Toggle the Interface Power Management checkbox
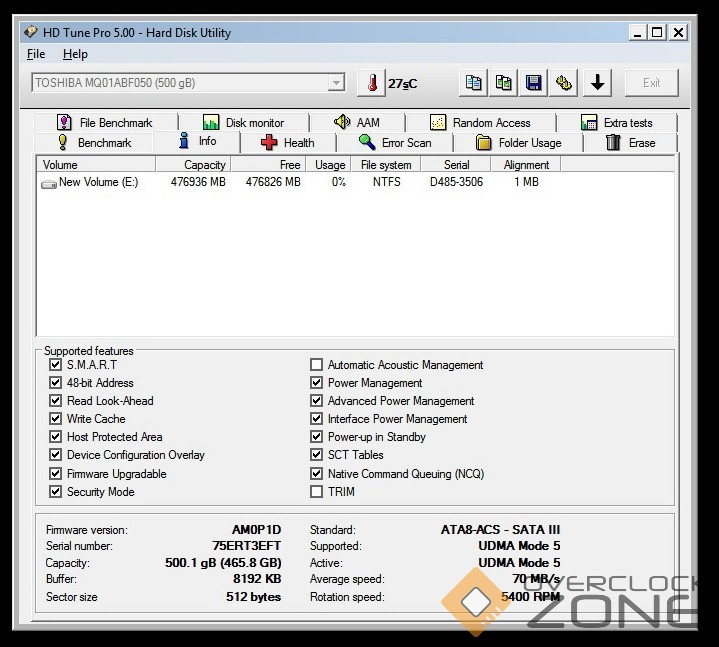 tap(316, 418)
